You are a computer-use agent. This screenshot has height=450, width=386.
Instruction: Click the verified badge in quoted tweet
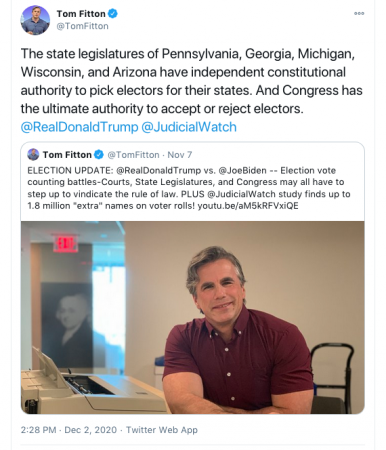[99, 155]
